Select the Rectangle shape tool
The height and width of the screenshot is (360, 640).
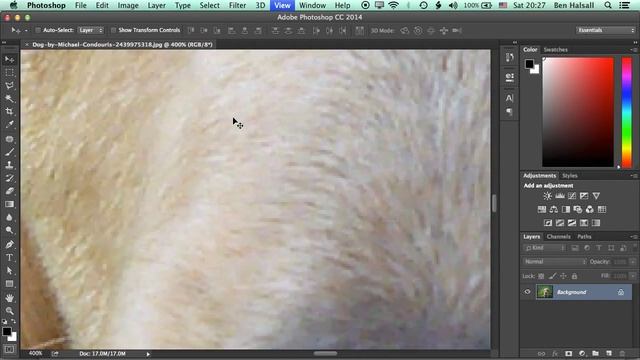click(x=9, y=284)
